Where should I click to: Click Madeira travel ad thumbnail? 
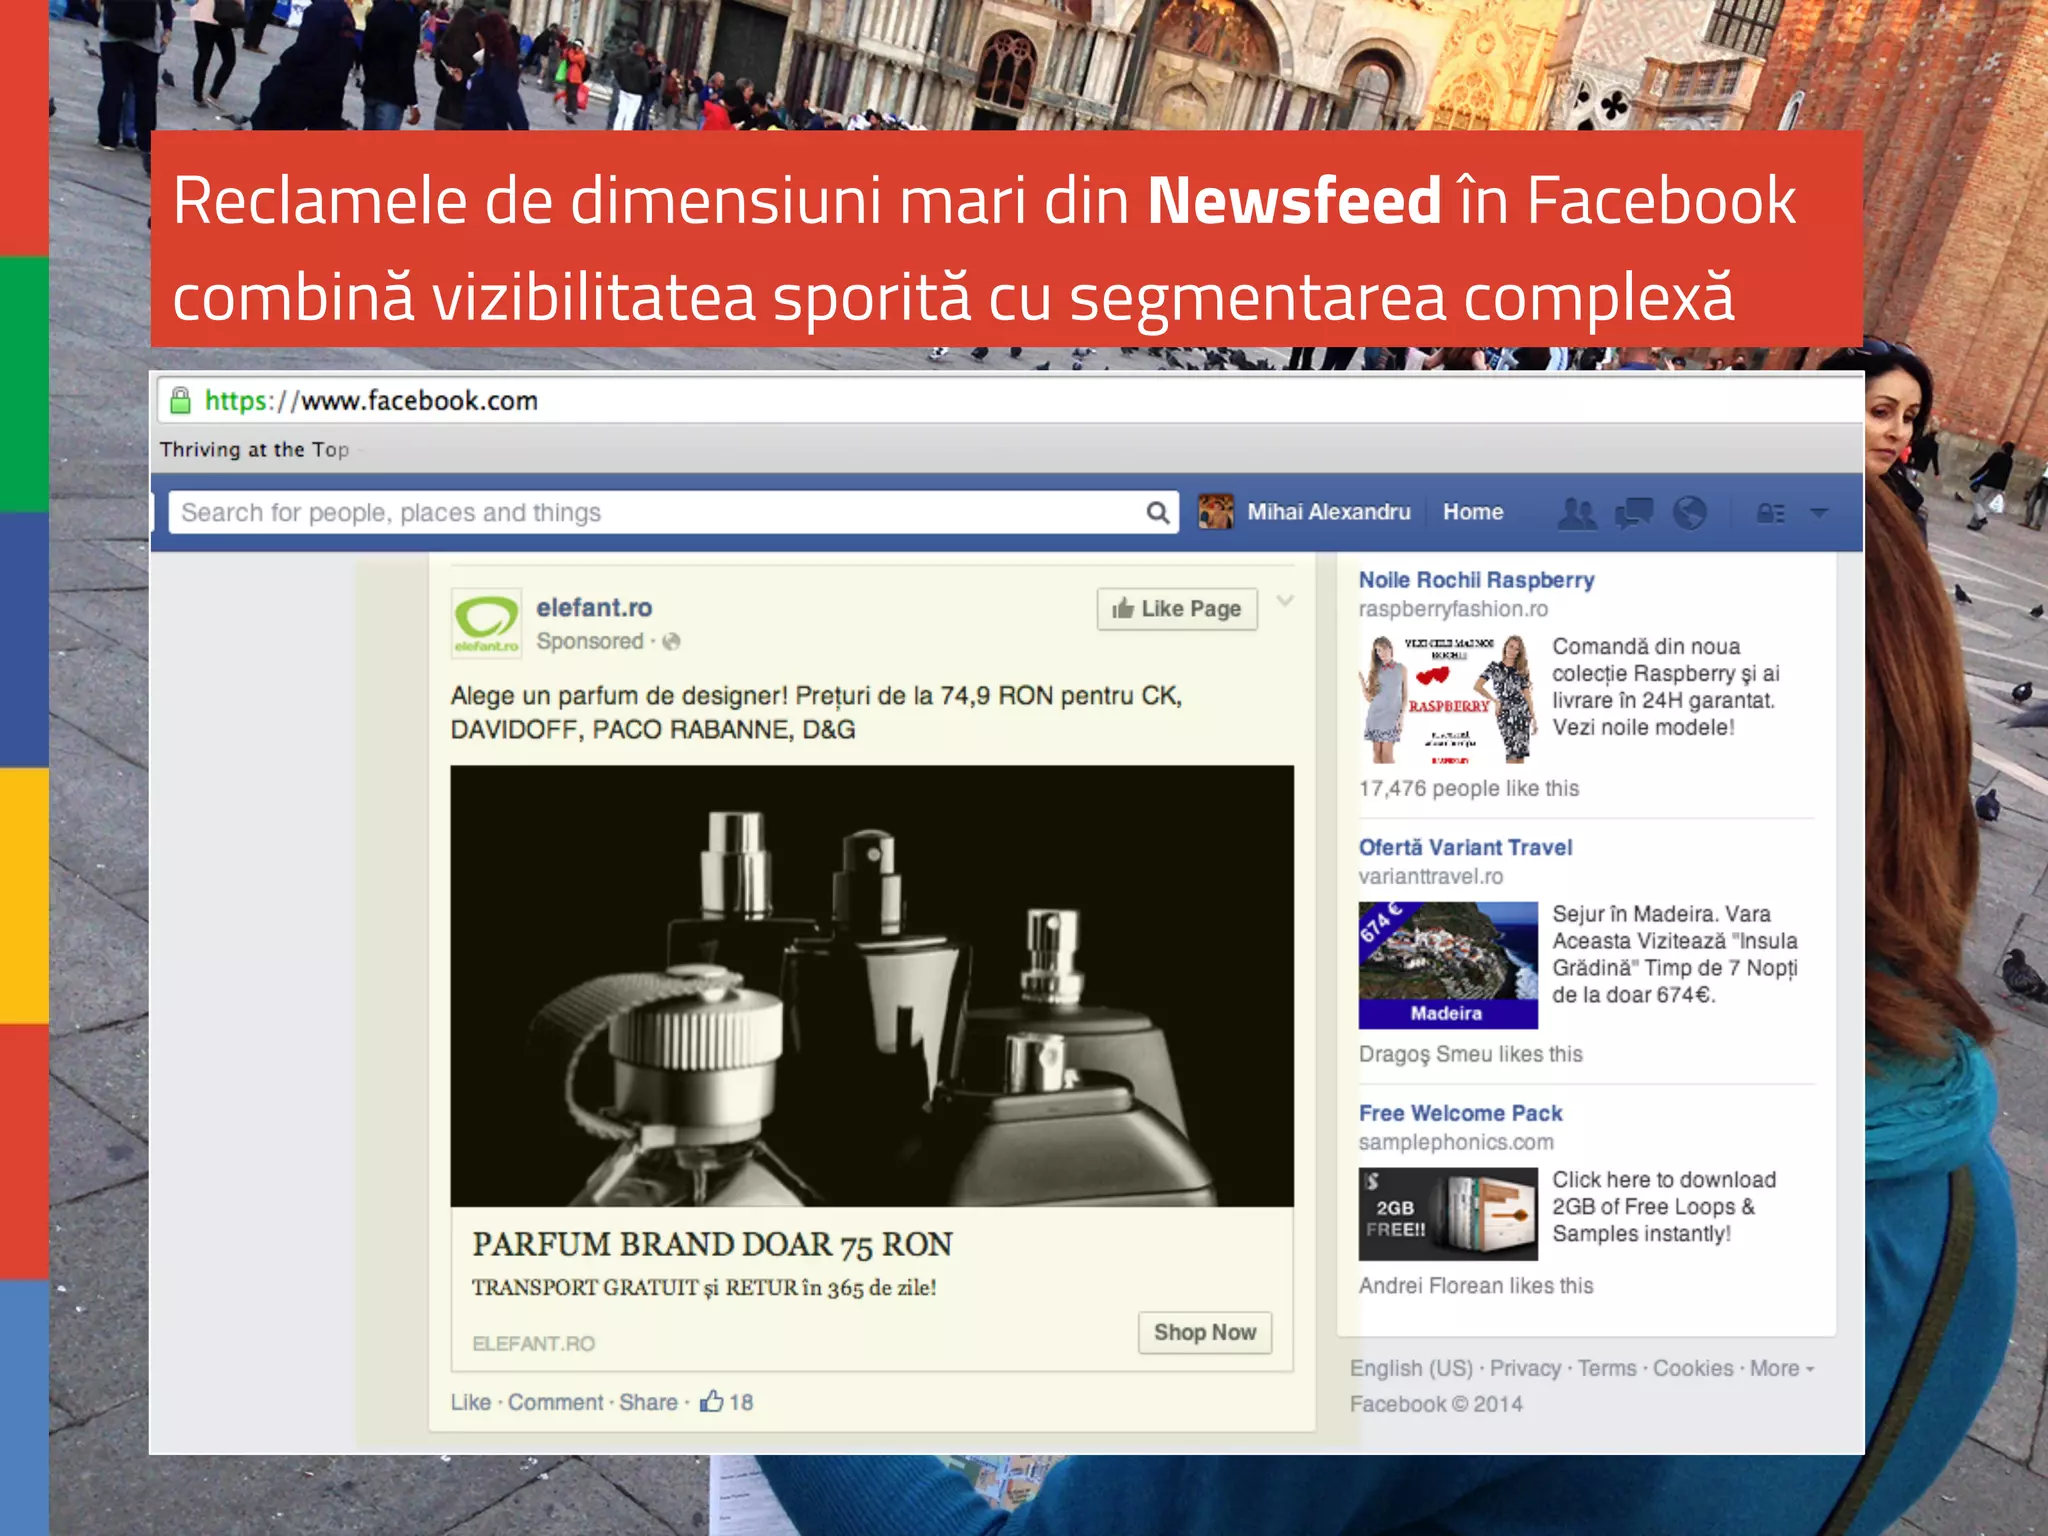point(1448,965)
